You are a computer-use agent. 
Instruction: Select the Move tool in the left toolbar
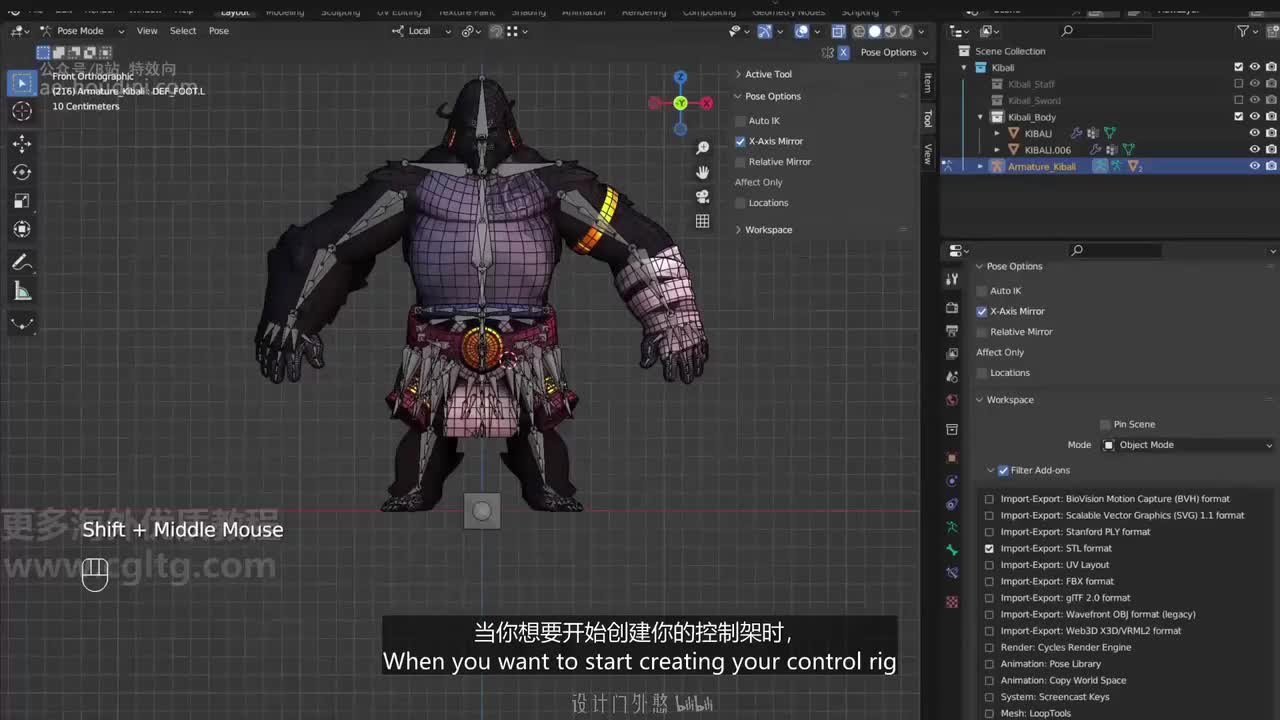[22, 143]
